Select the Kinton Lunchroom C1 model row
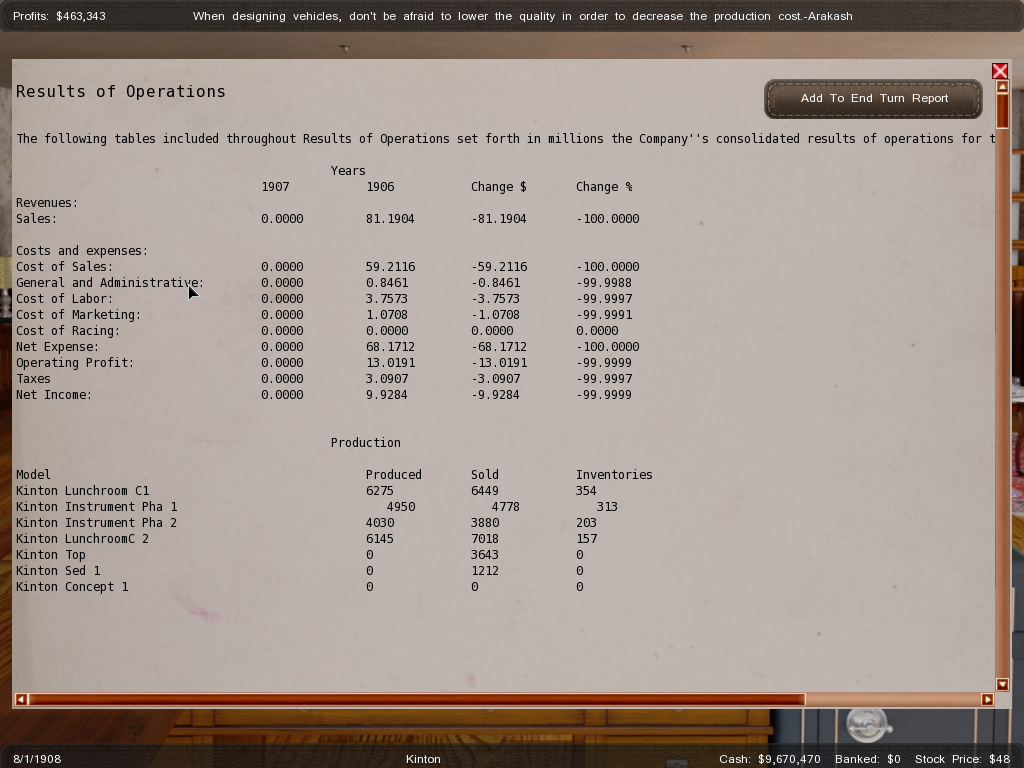 tap(82, 490)
